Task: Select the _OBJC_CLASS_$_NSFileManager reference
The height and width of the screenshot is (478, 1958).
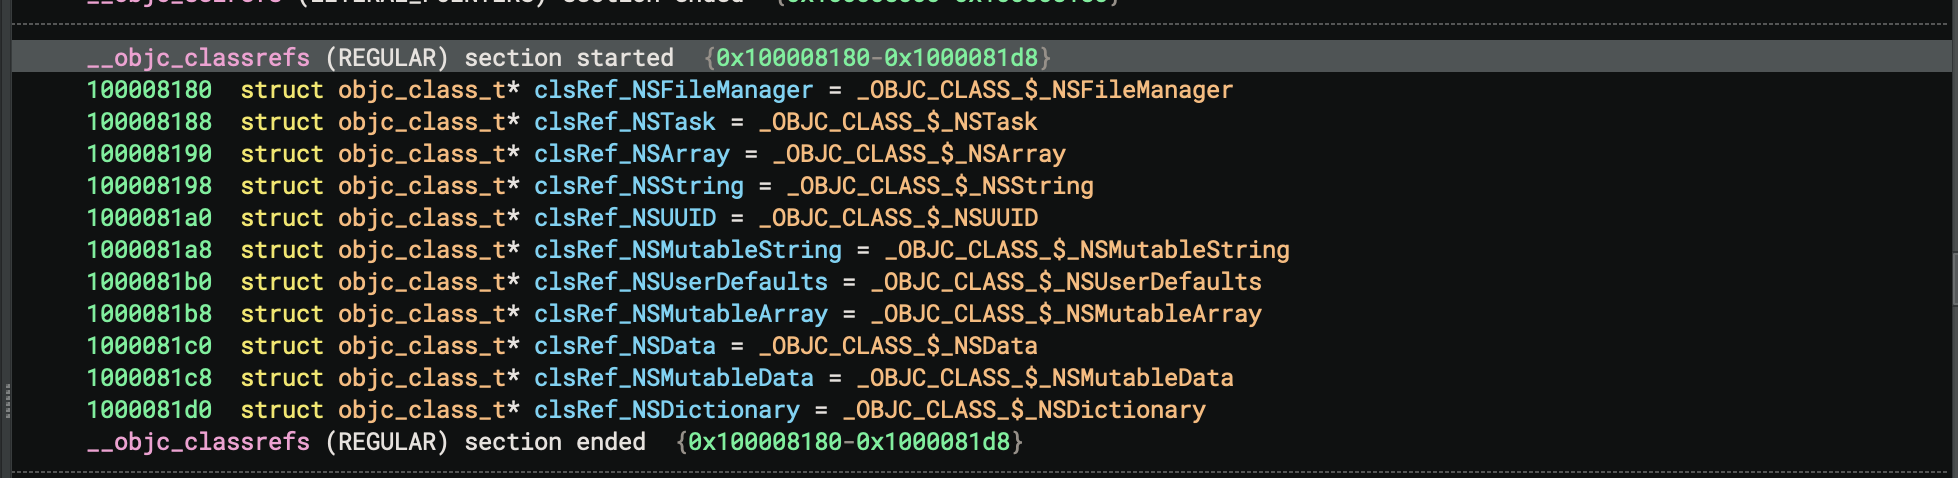Action: (1045, 90)
